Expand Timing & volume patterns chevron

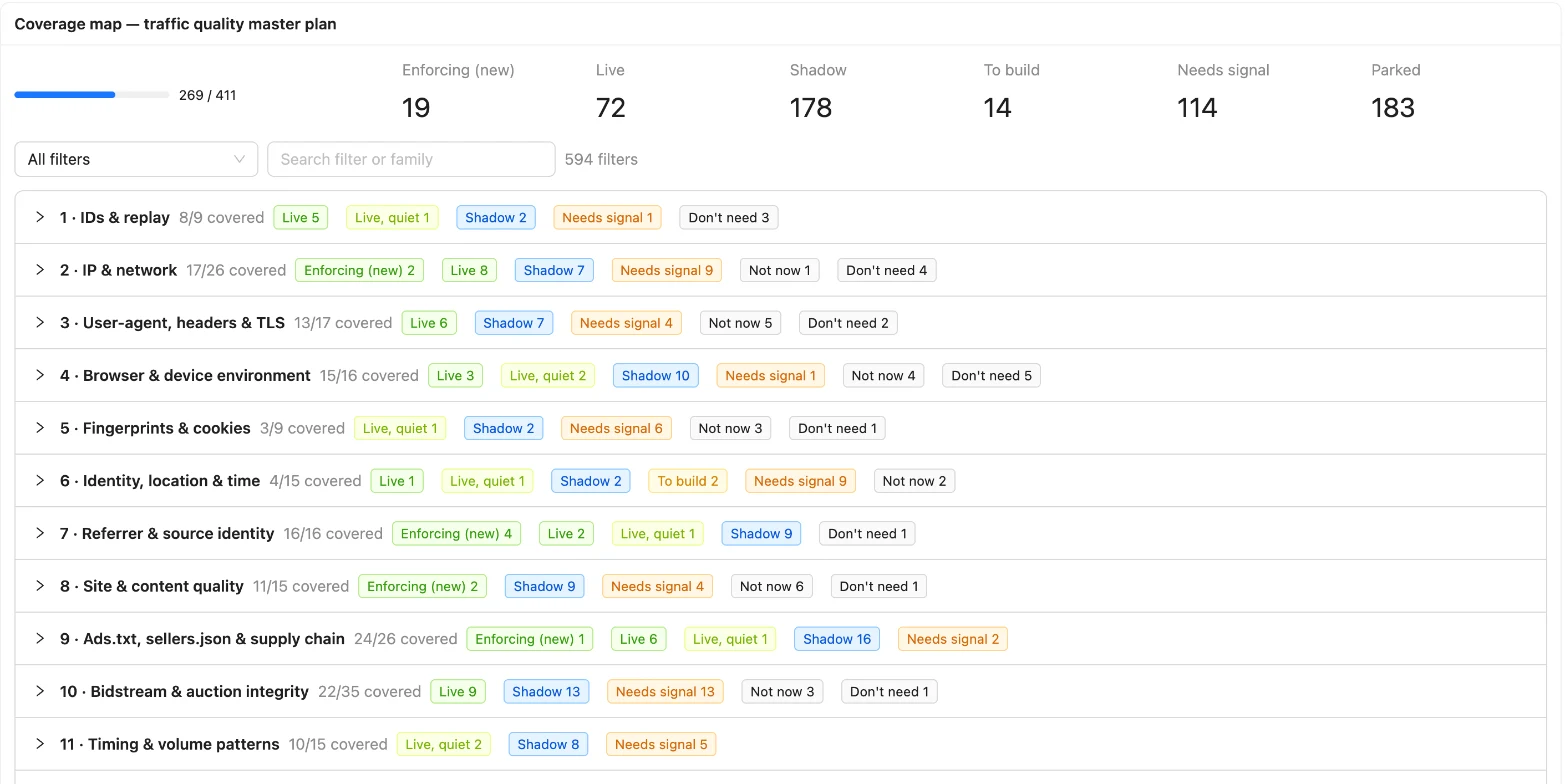pyautogui.click(x=40, y=744)
